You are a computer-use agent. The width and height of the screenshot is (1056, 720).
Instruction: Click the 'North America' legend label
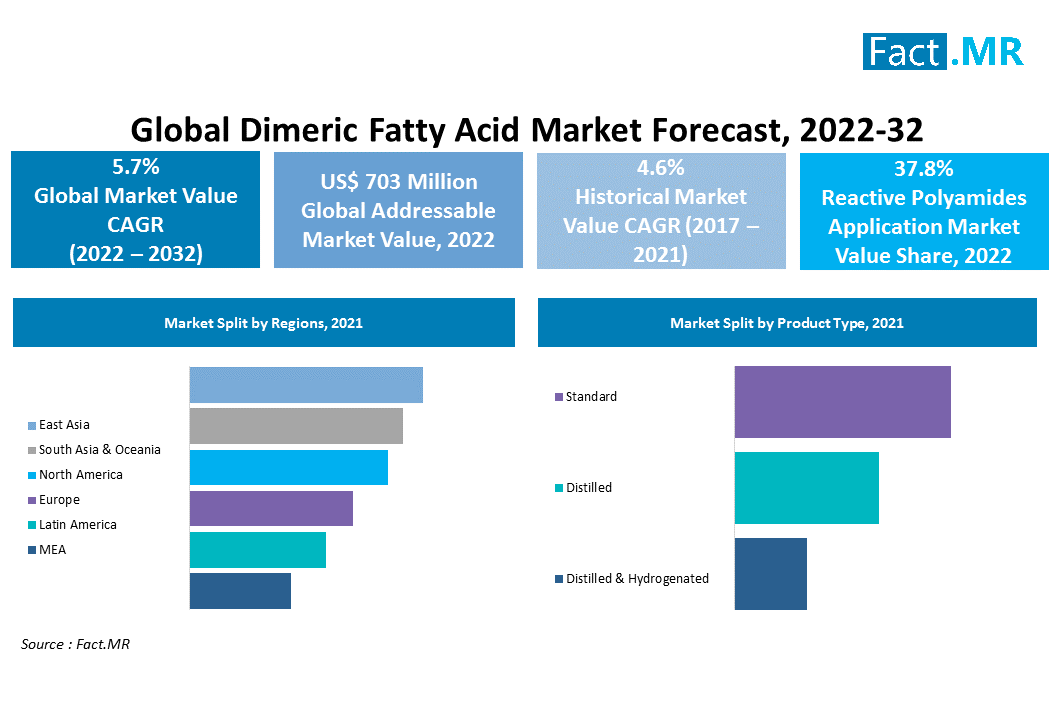(81, 475)
